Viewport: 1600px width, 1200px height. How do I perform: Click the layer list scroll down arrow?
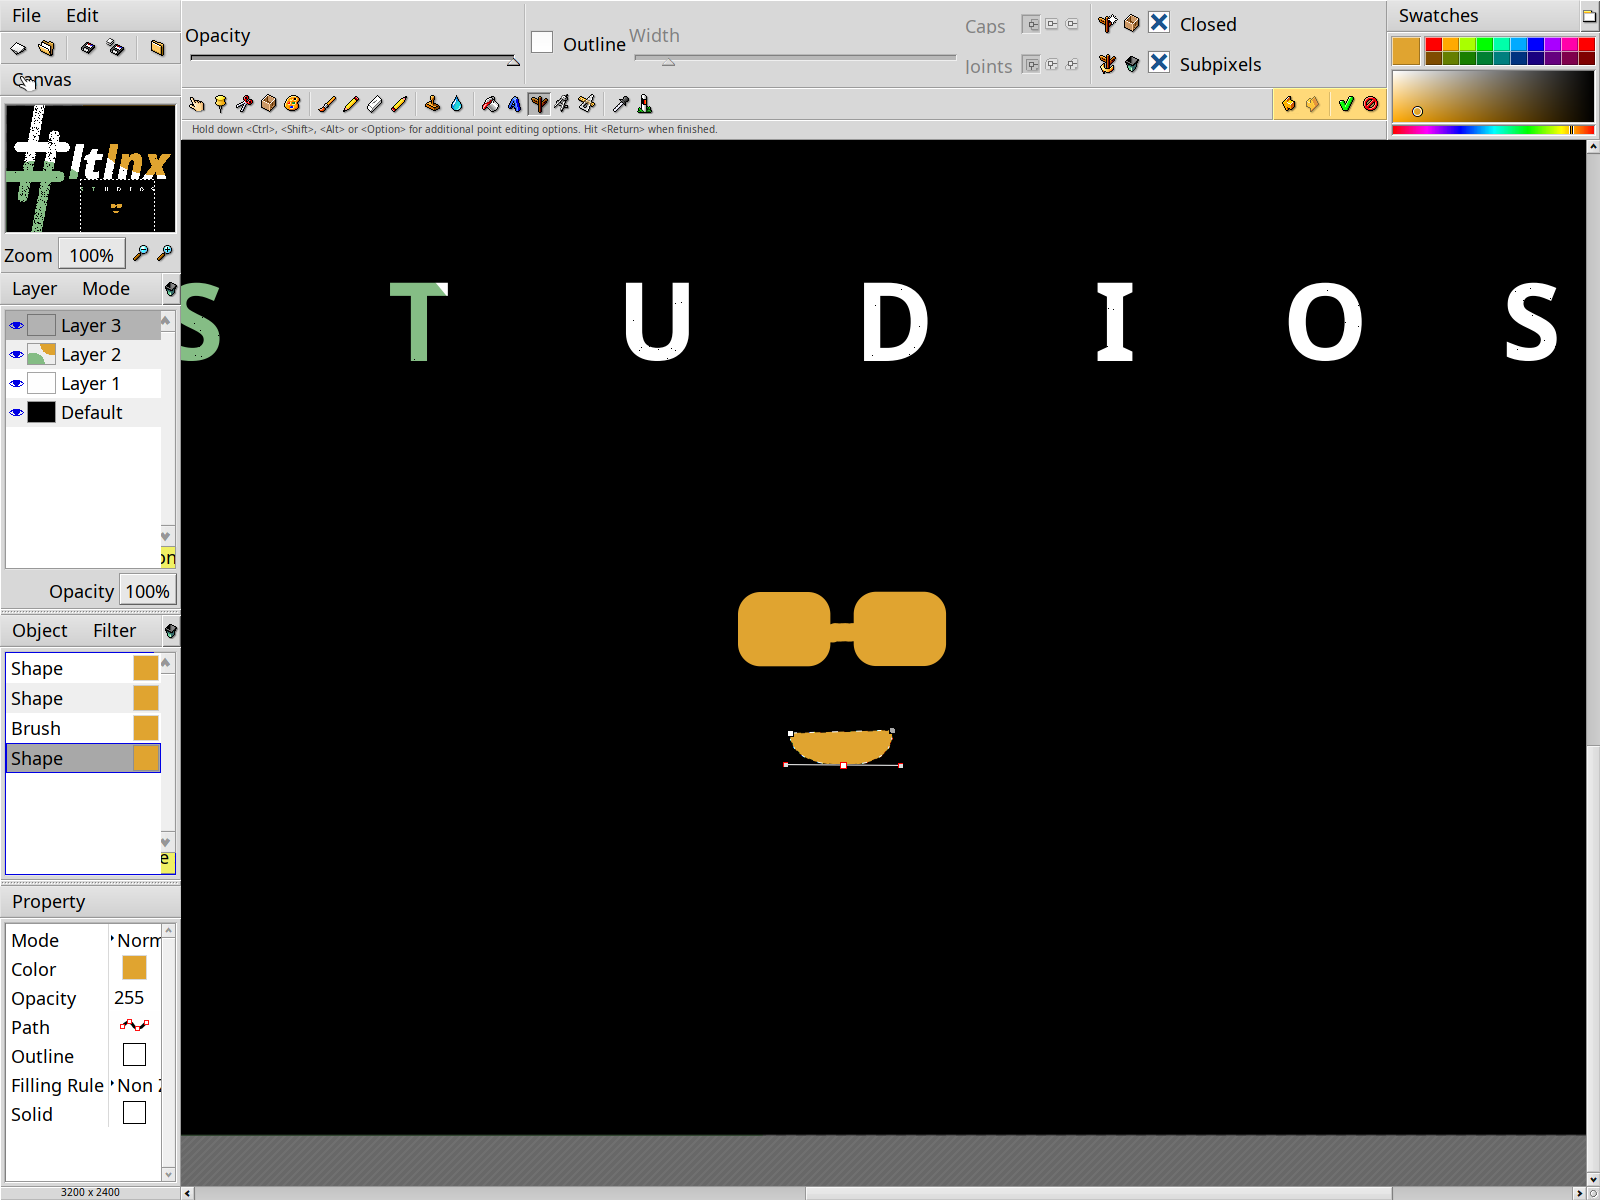coord(166,536)
